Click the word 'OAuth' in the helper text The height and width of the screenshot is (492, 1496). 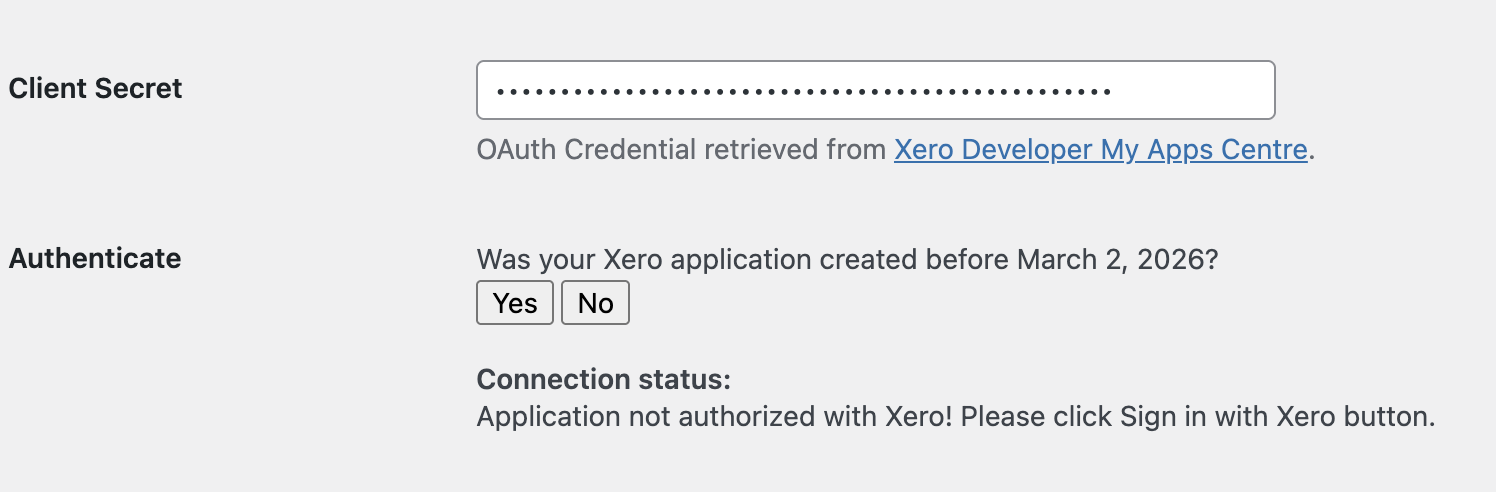point(517,150)
